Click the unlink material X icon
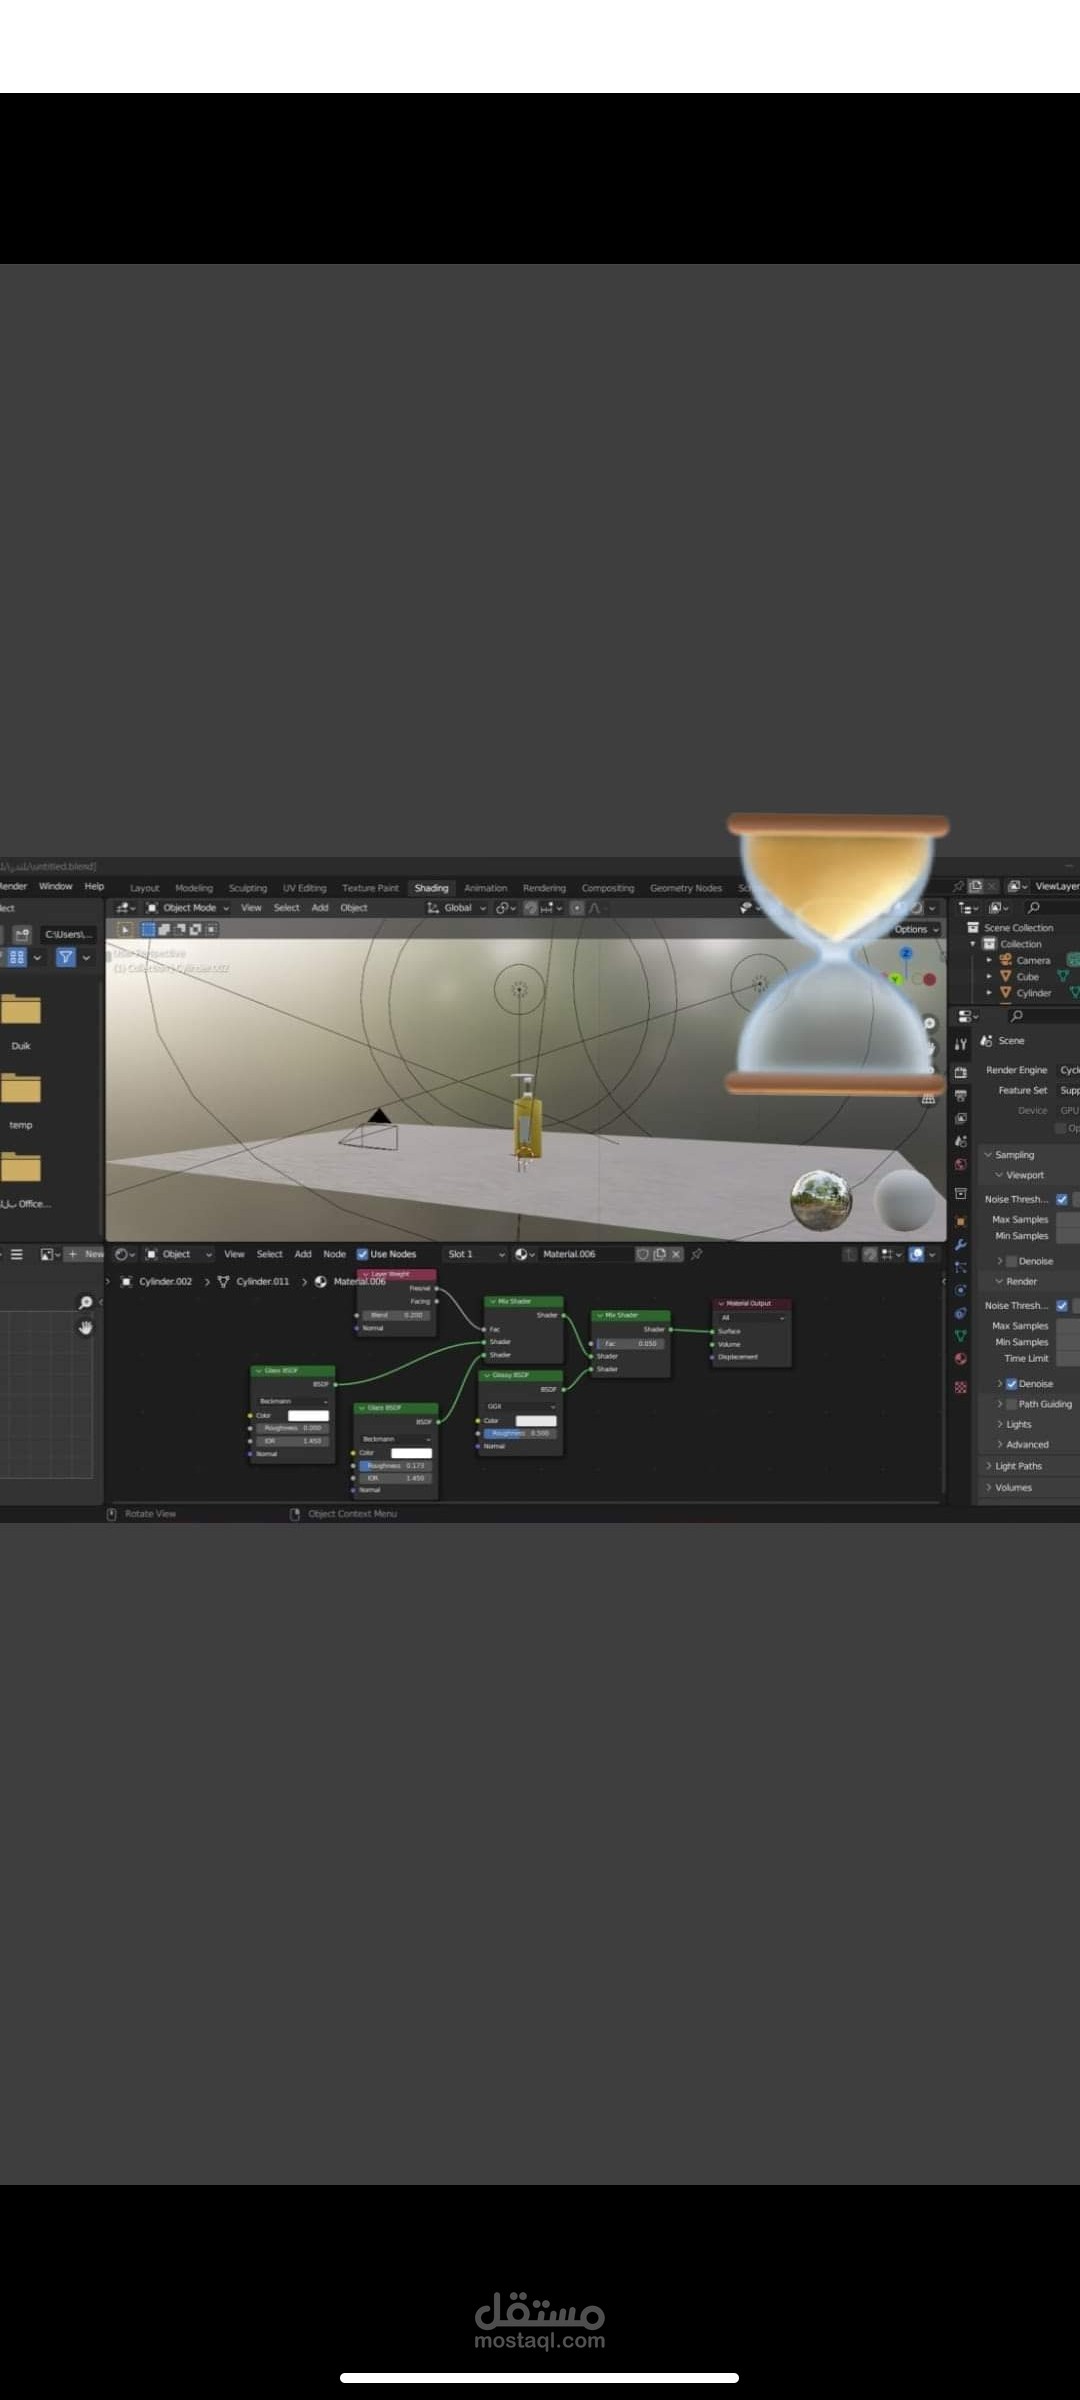 [676, 1254]
